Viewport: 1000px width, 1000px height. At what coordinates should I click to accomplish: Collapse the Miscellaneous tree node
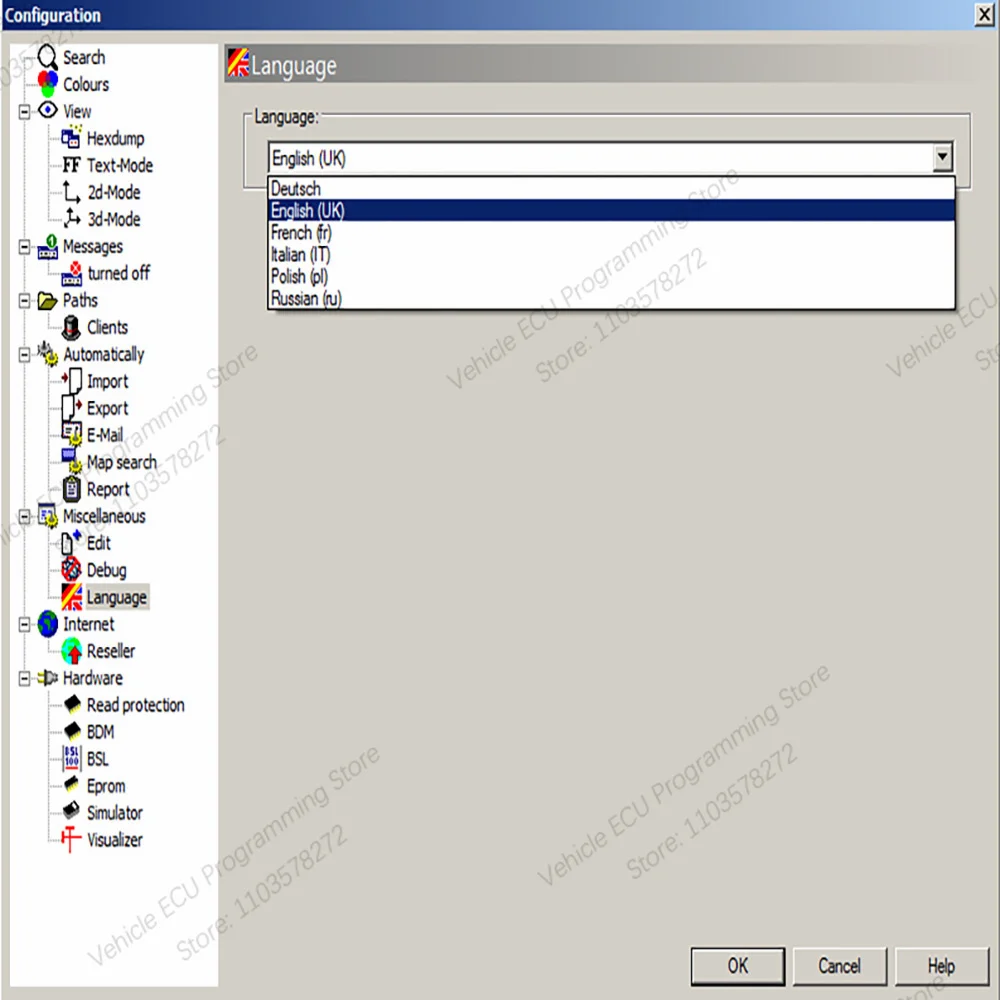[24, 516]
